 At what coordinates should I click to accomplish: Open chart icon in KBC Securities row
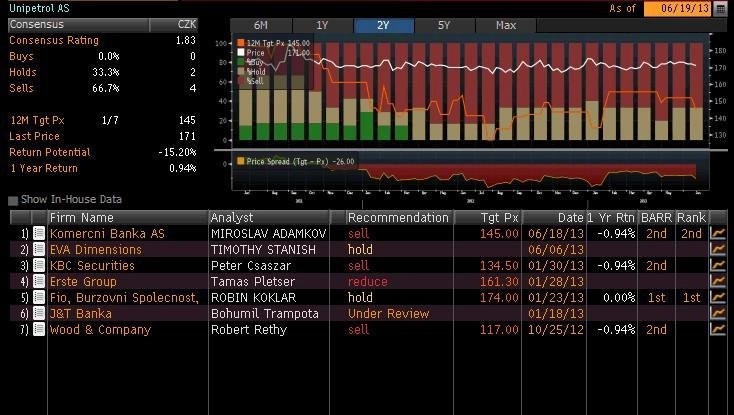pyautogui.click(x=718, y=265)
